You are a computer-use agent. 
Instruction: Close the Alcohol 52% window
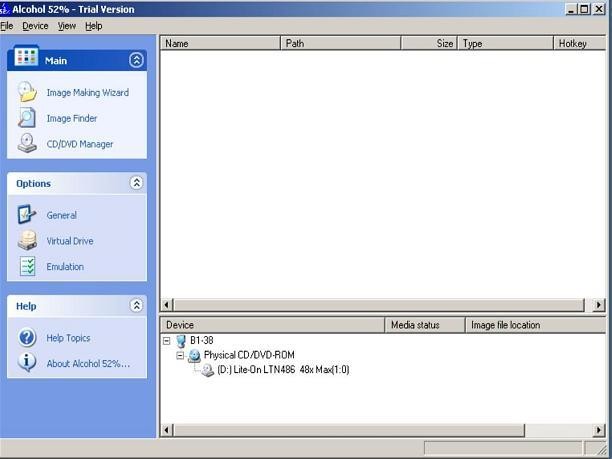click(599, 9)
